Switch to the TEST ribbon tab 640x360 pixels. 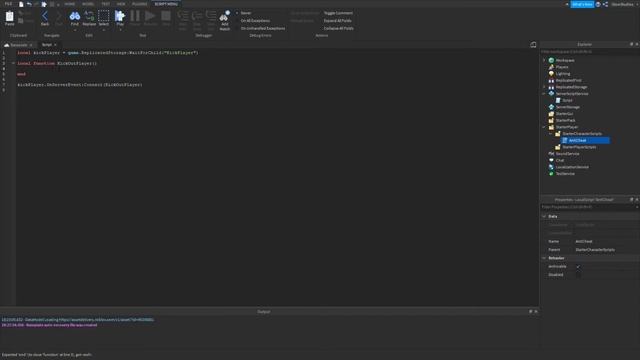pos(105,4)
